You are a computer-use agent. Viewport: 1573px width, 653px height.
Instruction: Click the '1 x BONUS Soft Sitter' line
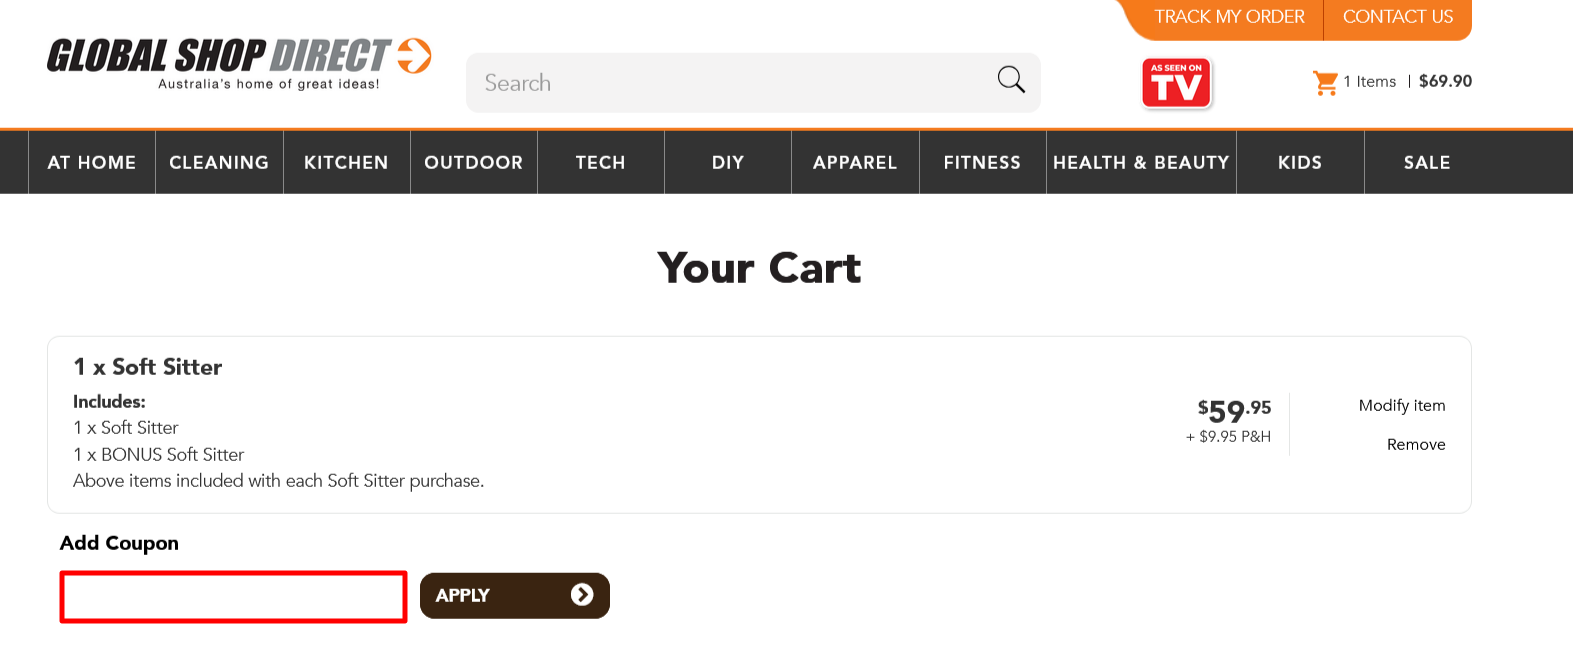[x=159, y=454]
